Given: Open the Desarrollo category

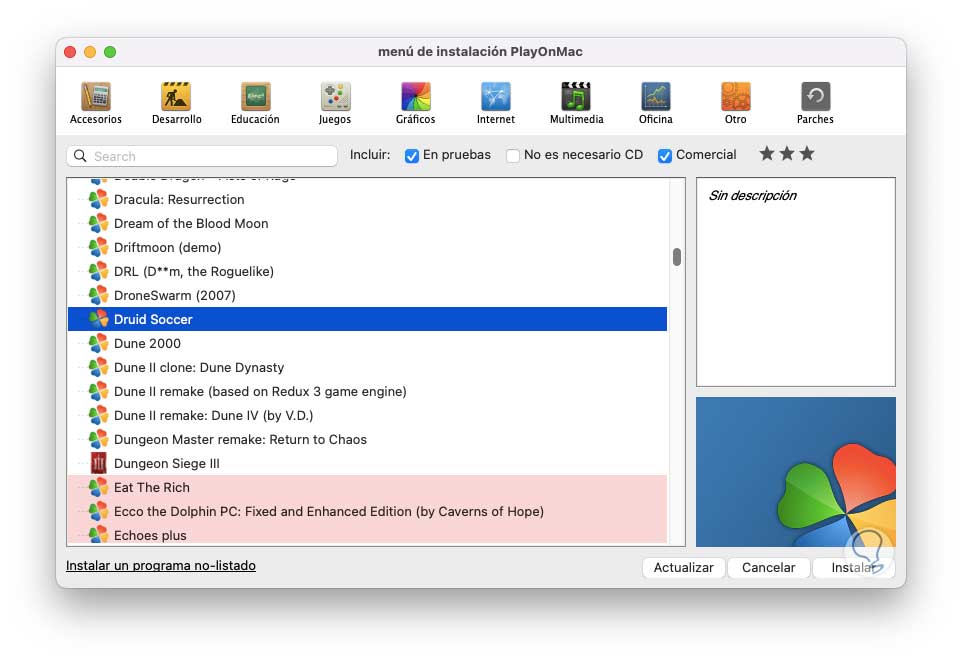Looking at the screenshot, I should [176, 102].
